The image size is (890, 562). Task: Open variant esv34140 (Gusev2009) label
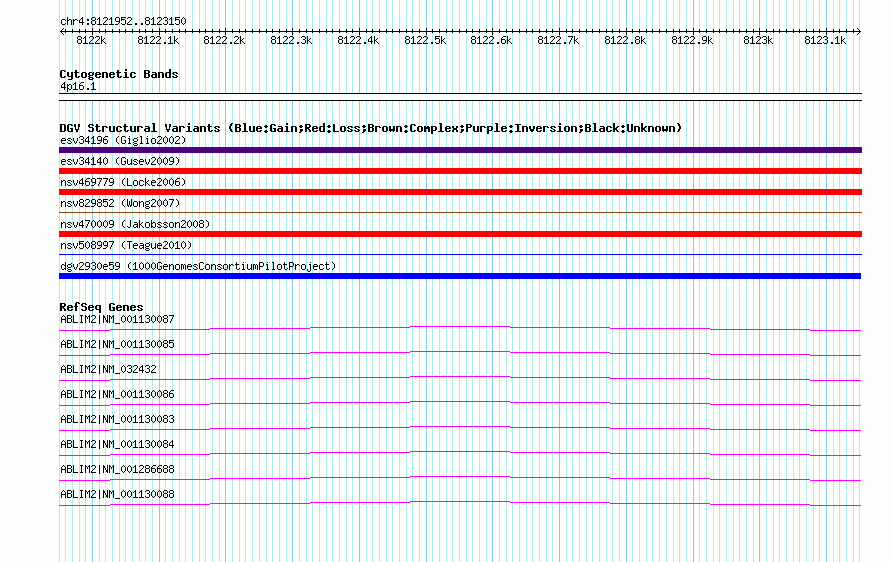click(120, 161)
